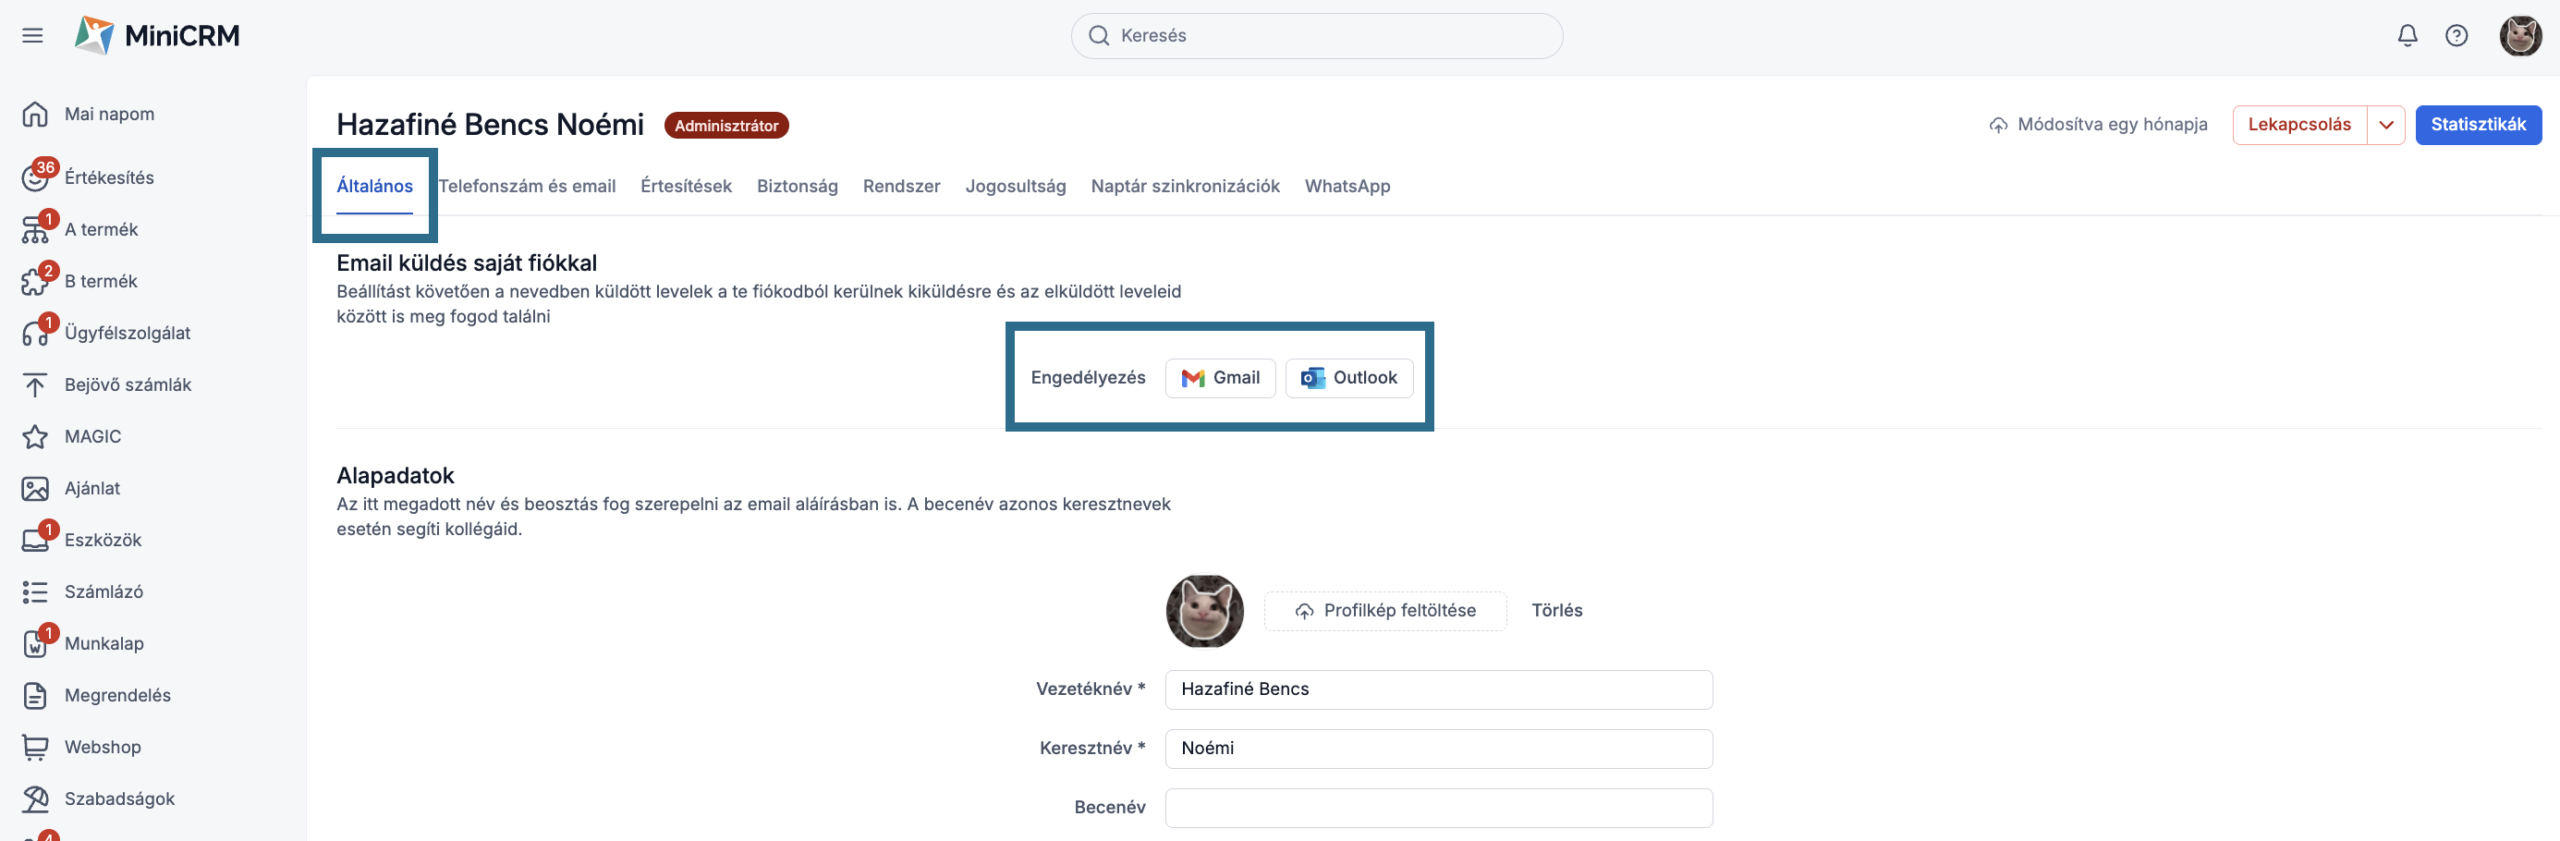Open the Számlázó list icon

point(35,592)
